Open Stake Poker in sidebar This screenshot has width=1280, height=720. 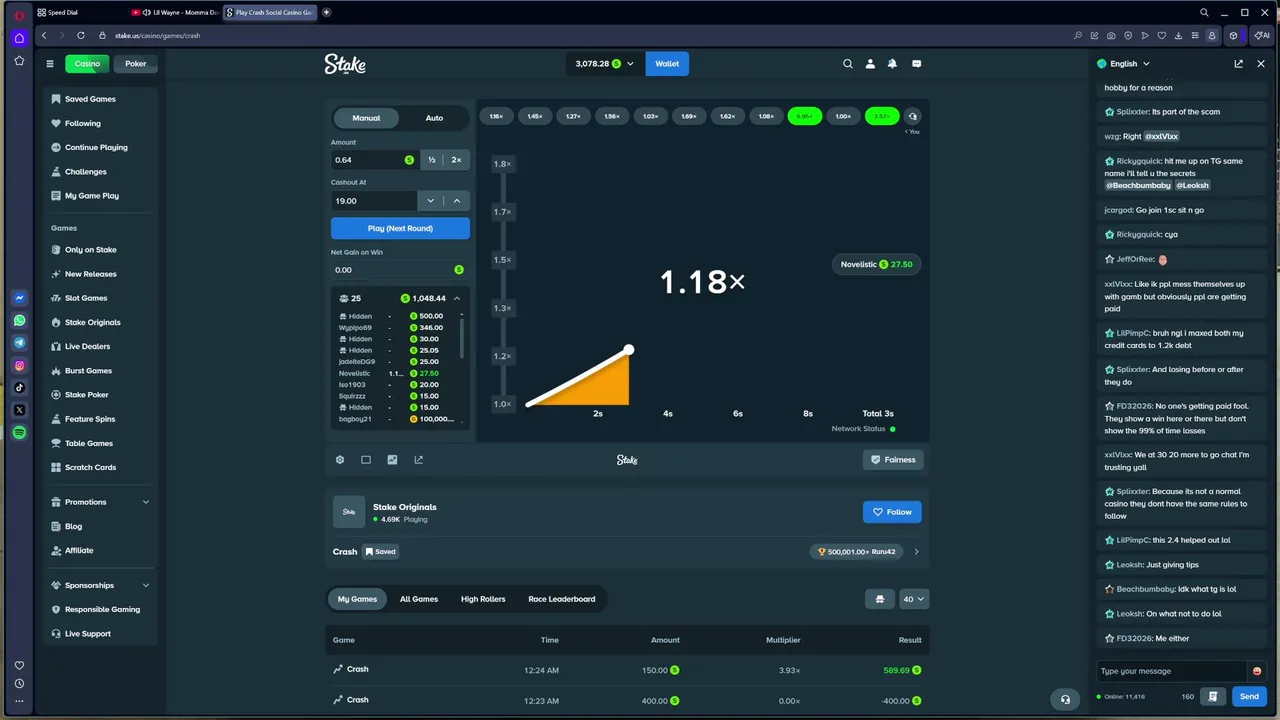(x=86, y=395)
